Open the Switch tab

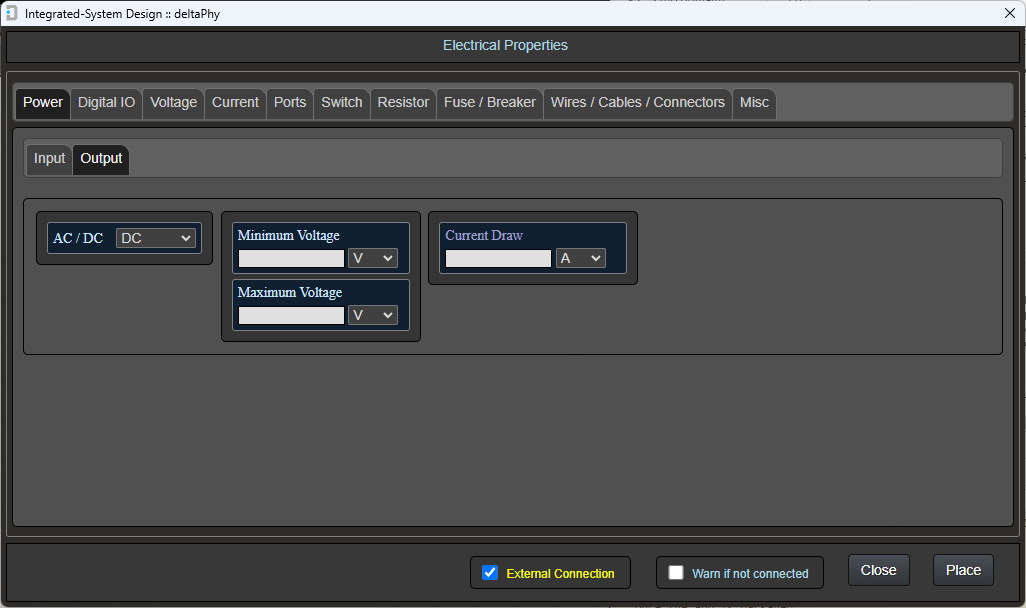click(341, 103)
